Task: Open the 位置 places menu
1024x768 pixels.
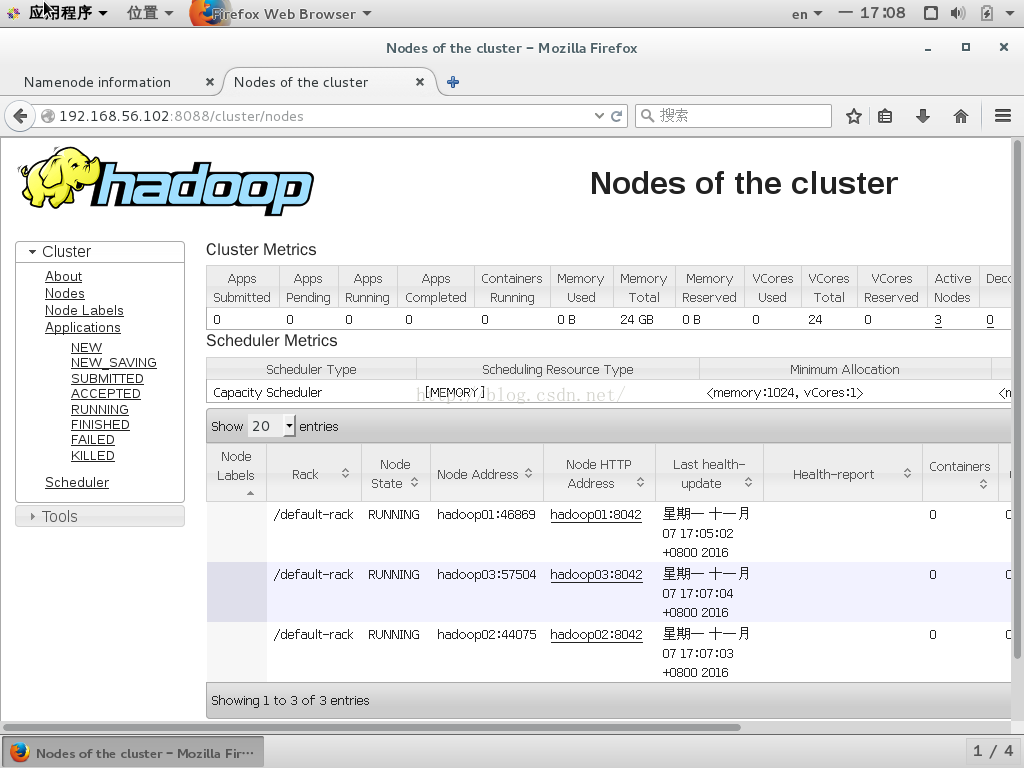Action: (x=150, y=13)
